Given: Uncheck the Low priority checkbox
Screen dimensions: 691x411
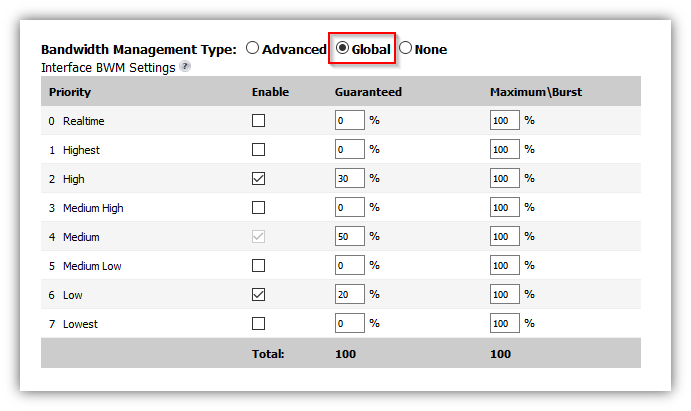Looking at the screenshot, I should coord(258,295).
